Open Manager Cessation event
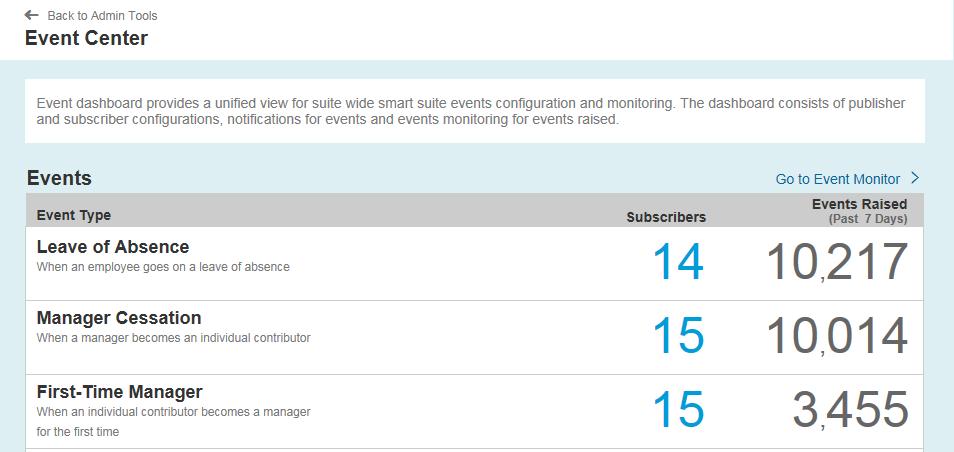The height and width of the screenshot is (452, 954). coord(118,318)
